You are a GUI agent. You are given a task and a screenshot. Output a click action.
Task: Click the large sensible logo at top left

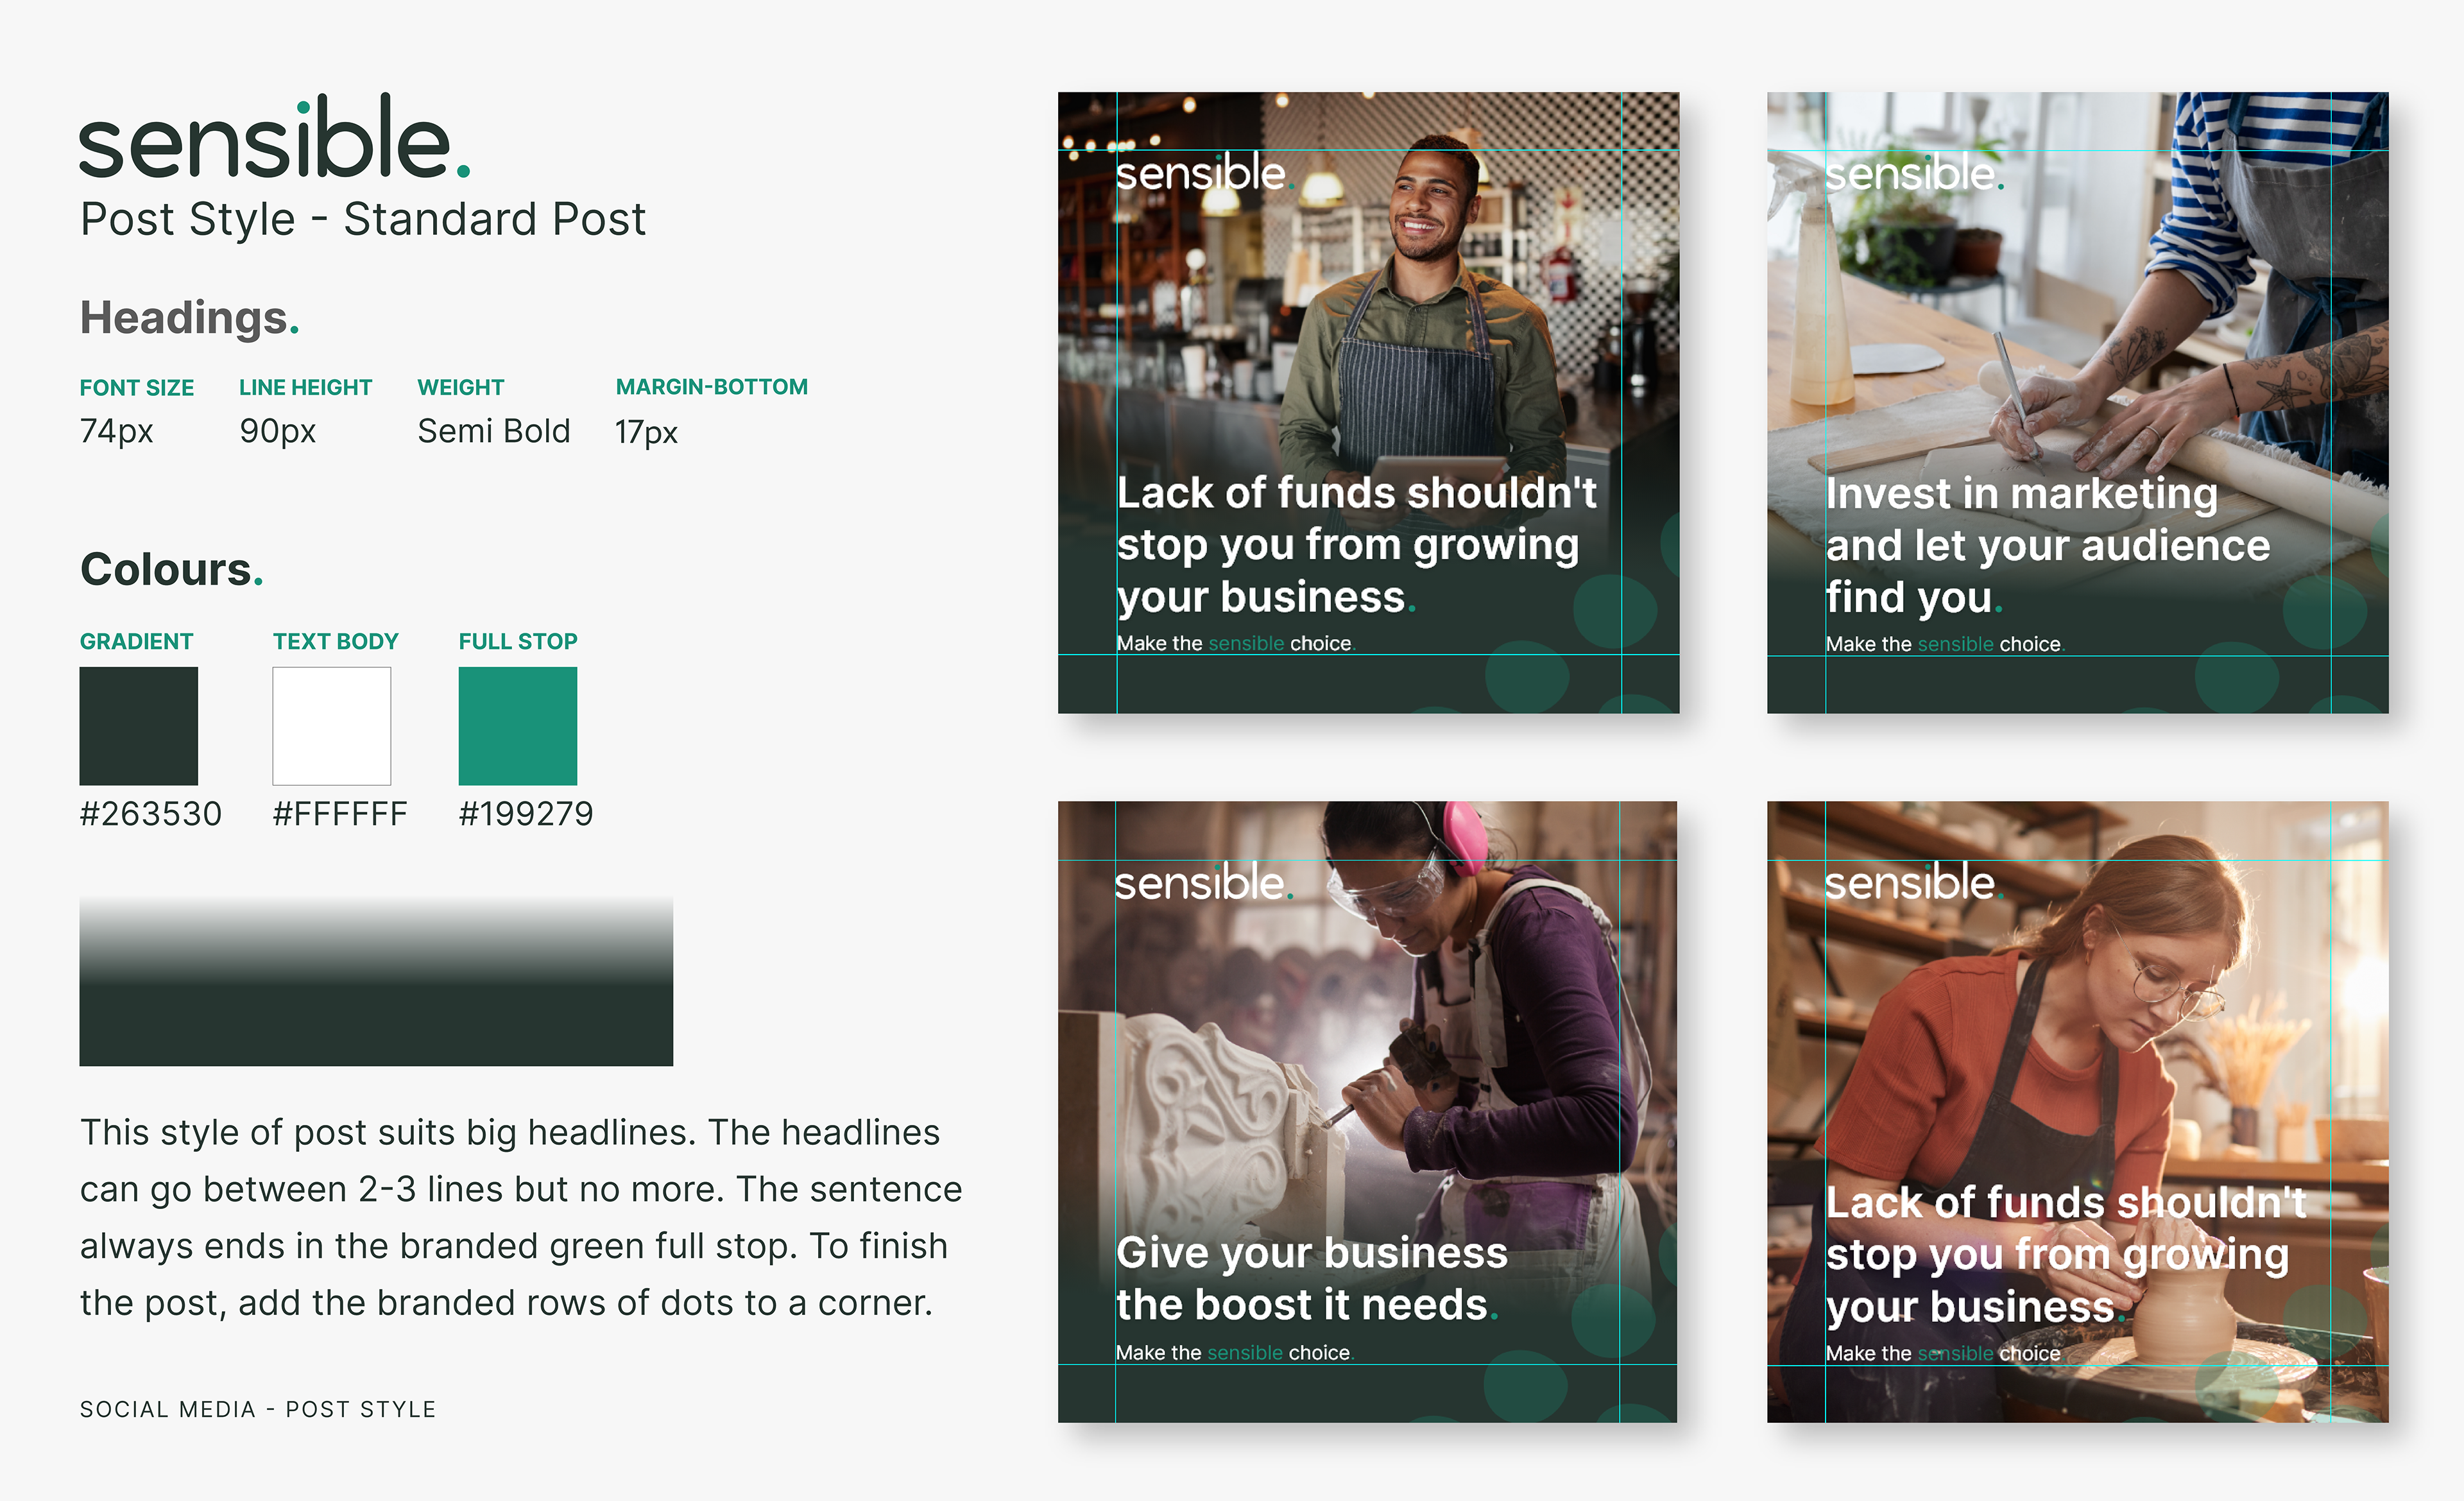point(273,141)
